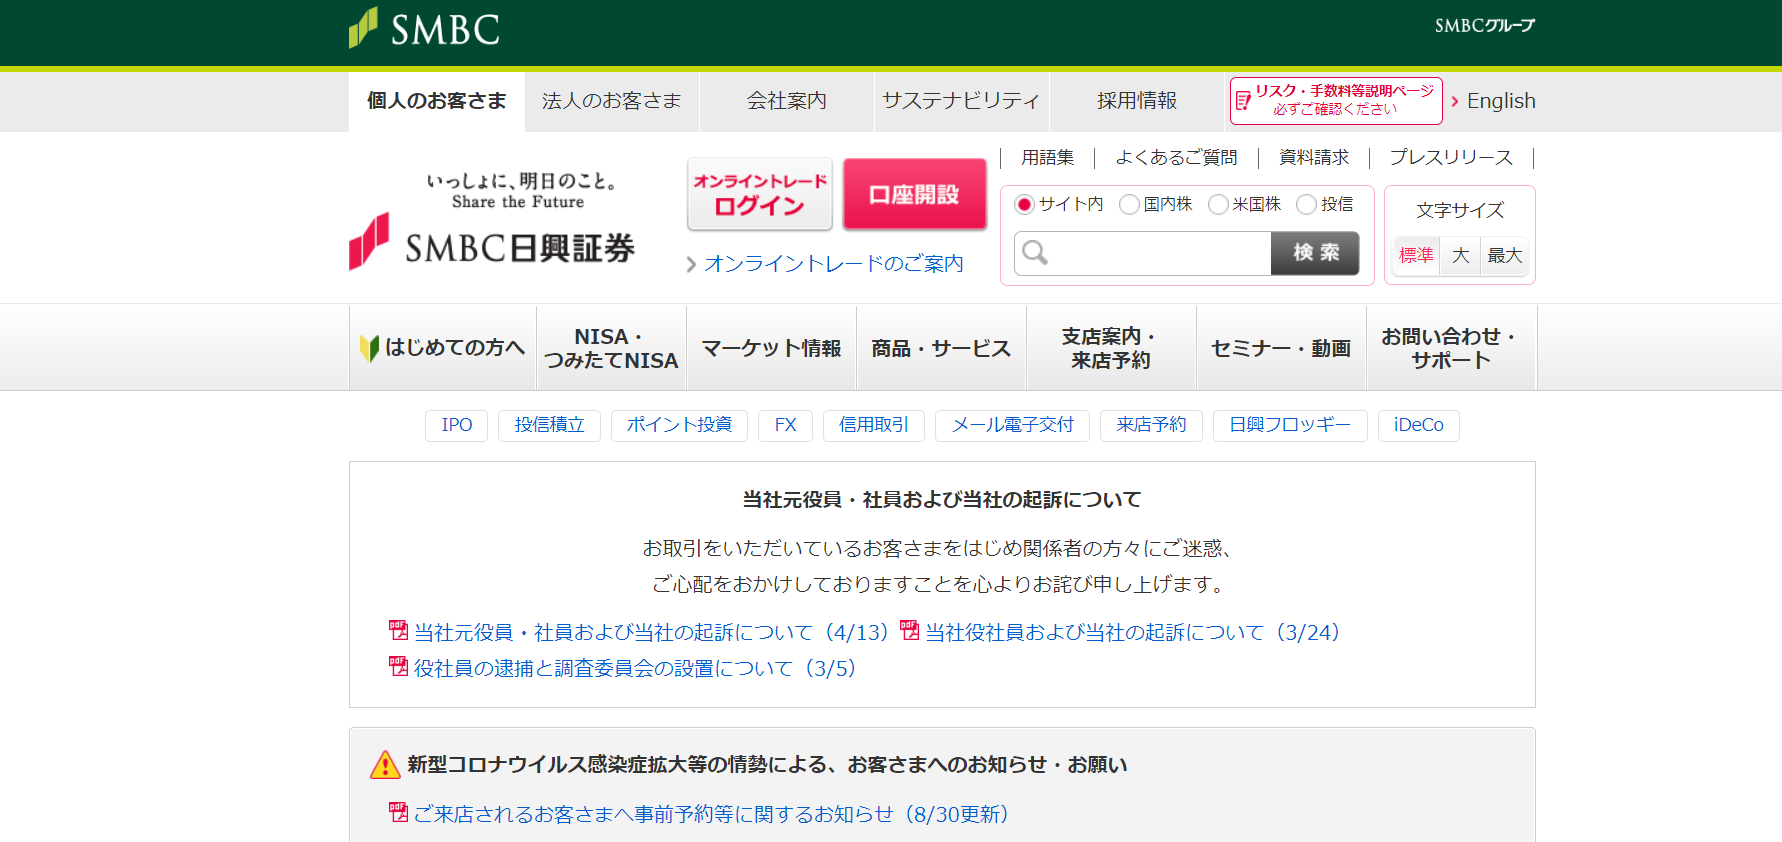Click the magnifier icon in search box
The image size is (1782, 842).
tap(1035, 253)
